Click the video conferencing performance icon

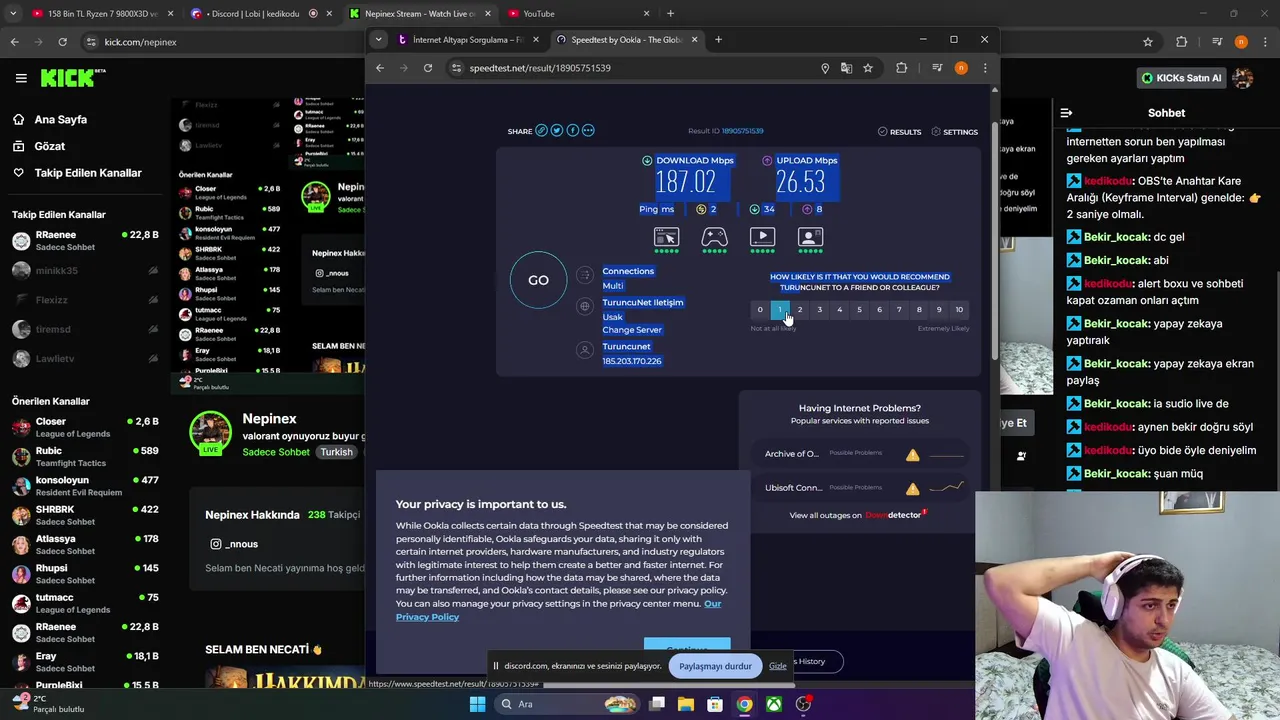[810, 237]
